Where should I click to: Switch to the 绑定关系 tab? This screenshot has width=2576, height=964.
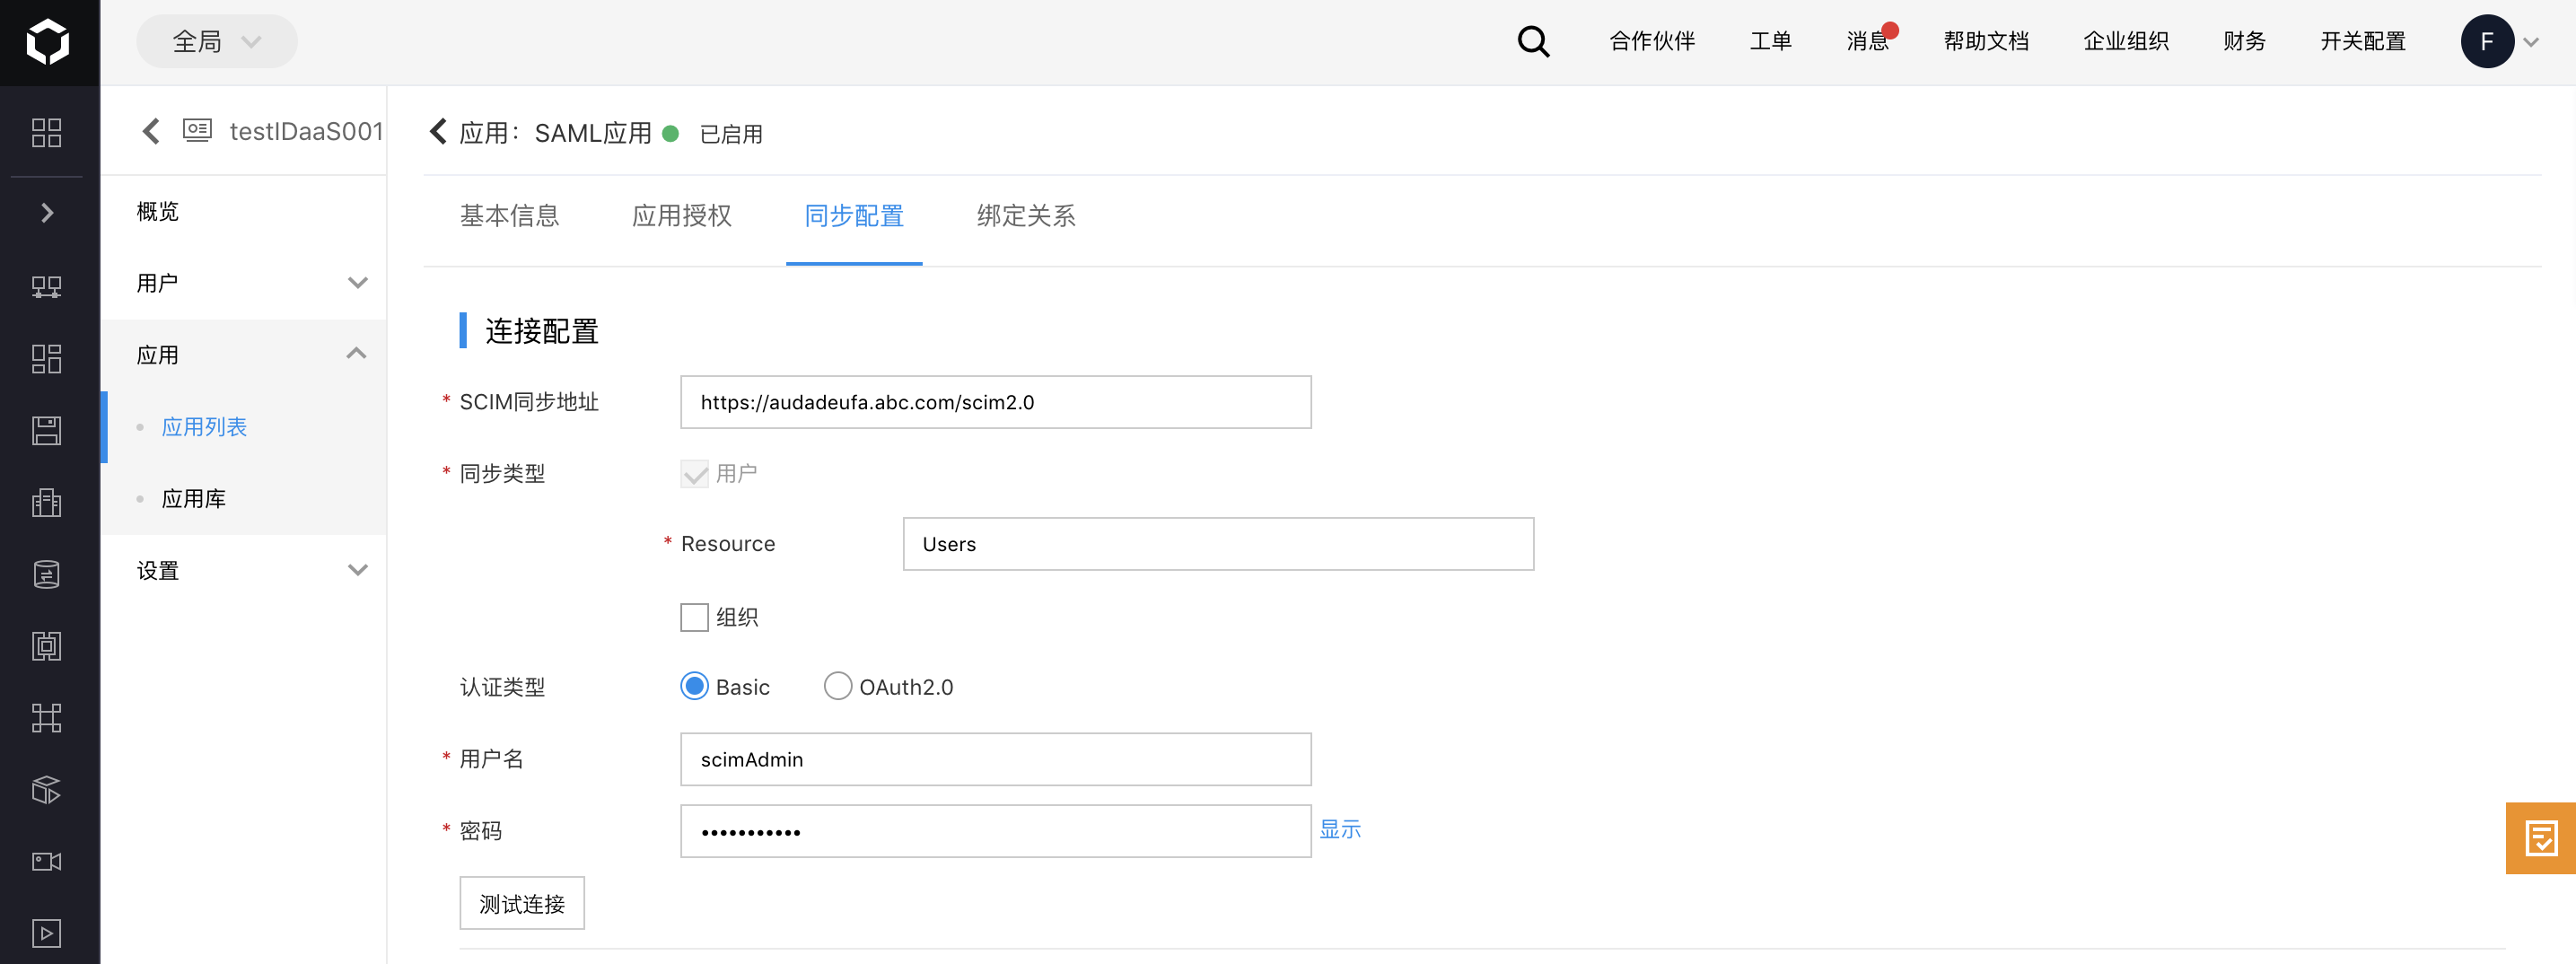tap(1026, 216)
